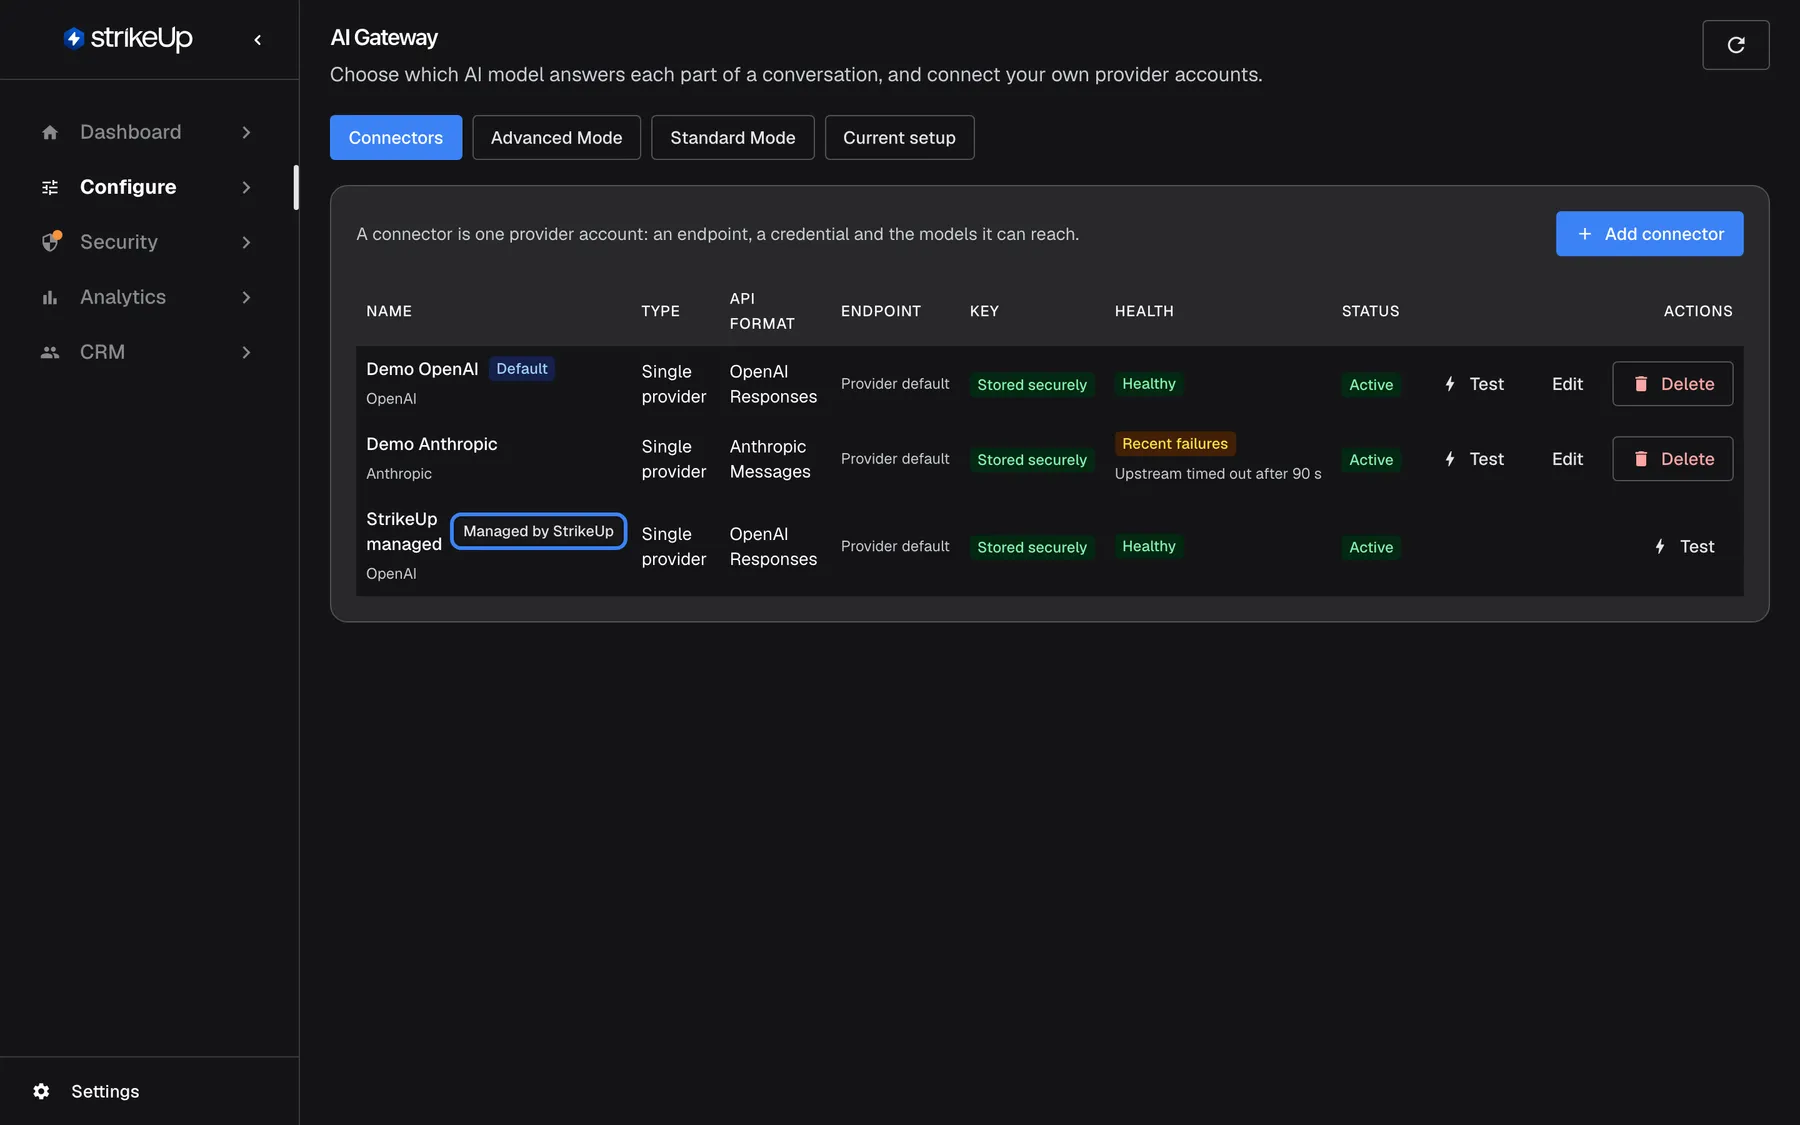This screenshot has height=1125, width=1800.
Task: Click the trash icon for Demo OpenAI
Action: coord(1641,384)
